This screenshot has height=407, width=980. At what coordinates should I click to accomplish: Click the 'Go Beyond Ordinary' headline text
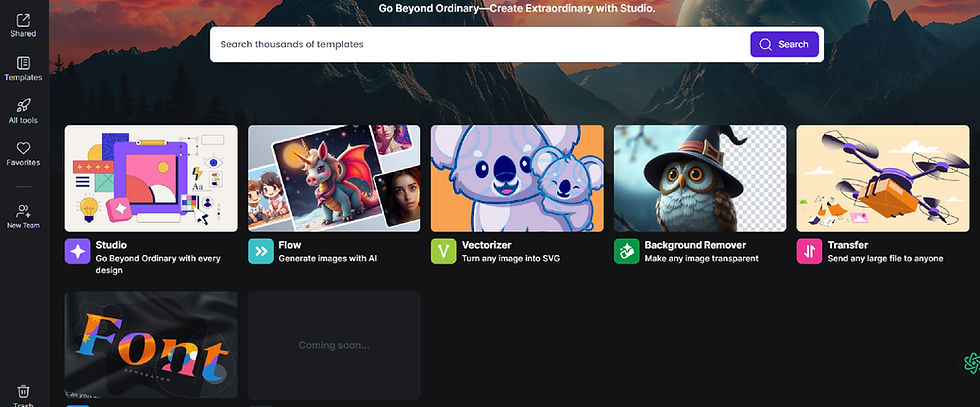coord(516,9)
